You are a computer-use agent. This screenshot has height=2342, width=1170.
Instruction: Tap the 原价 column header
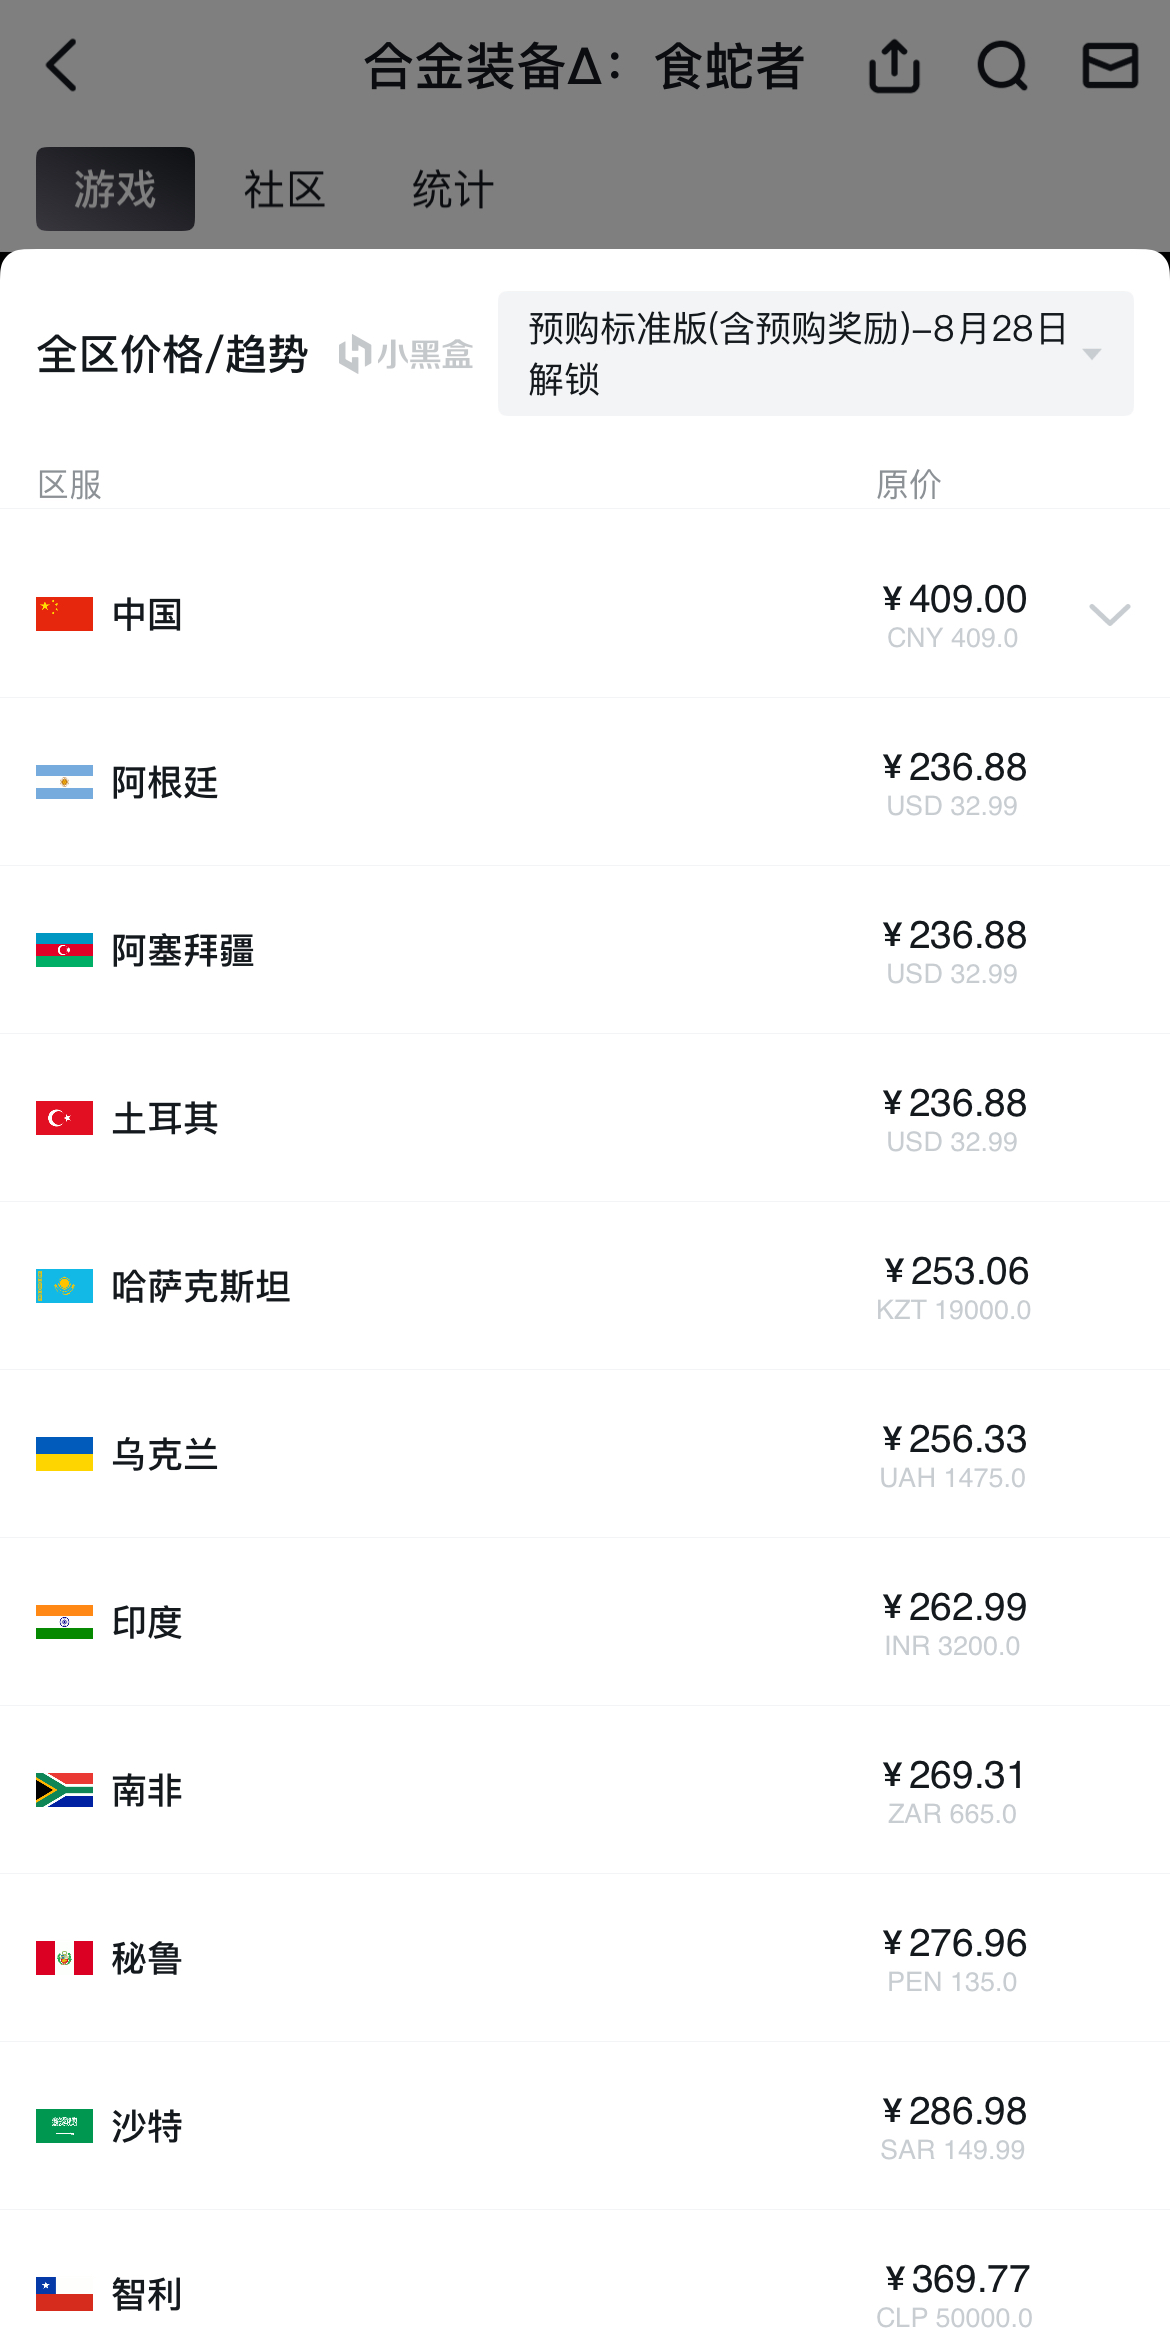(x=908, y=484)
